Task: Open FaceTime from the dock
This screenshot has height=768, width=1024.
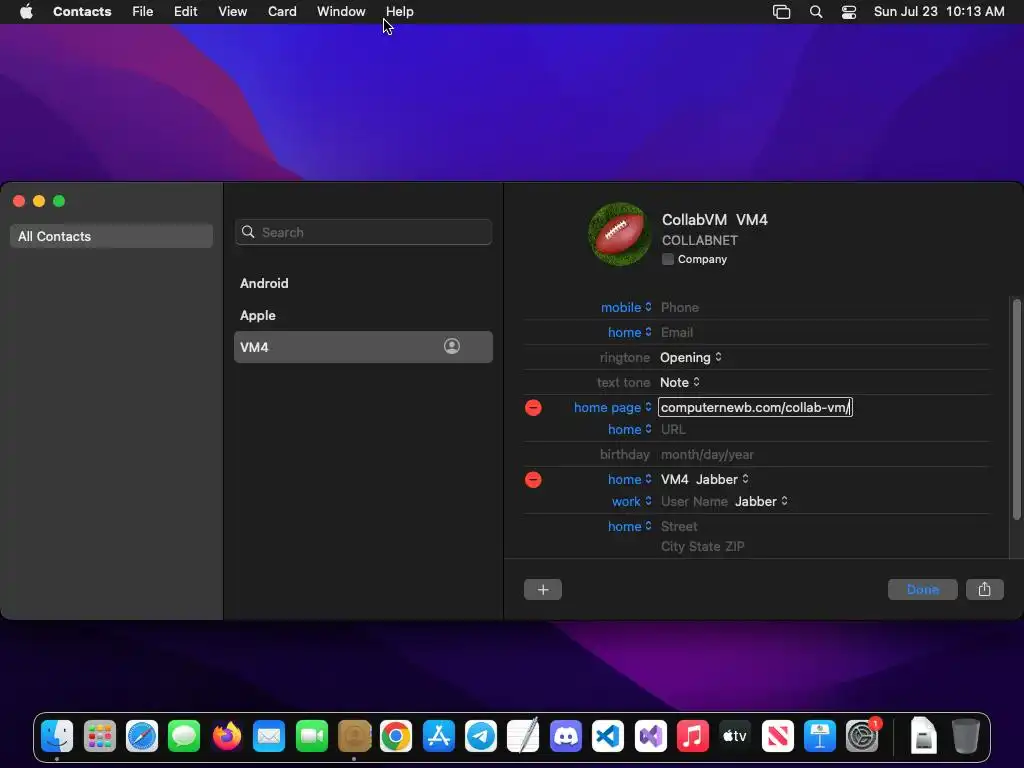Action: click(x=312, y=736)
